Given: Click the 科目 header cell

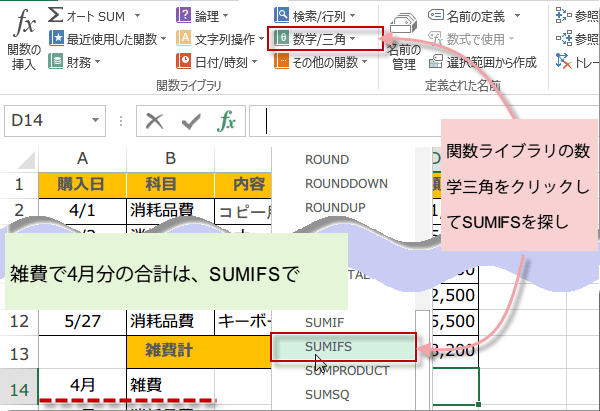Looking at the screenshot, I should (x=170, y=185).
